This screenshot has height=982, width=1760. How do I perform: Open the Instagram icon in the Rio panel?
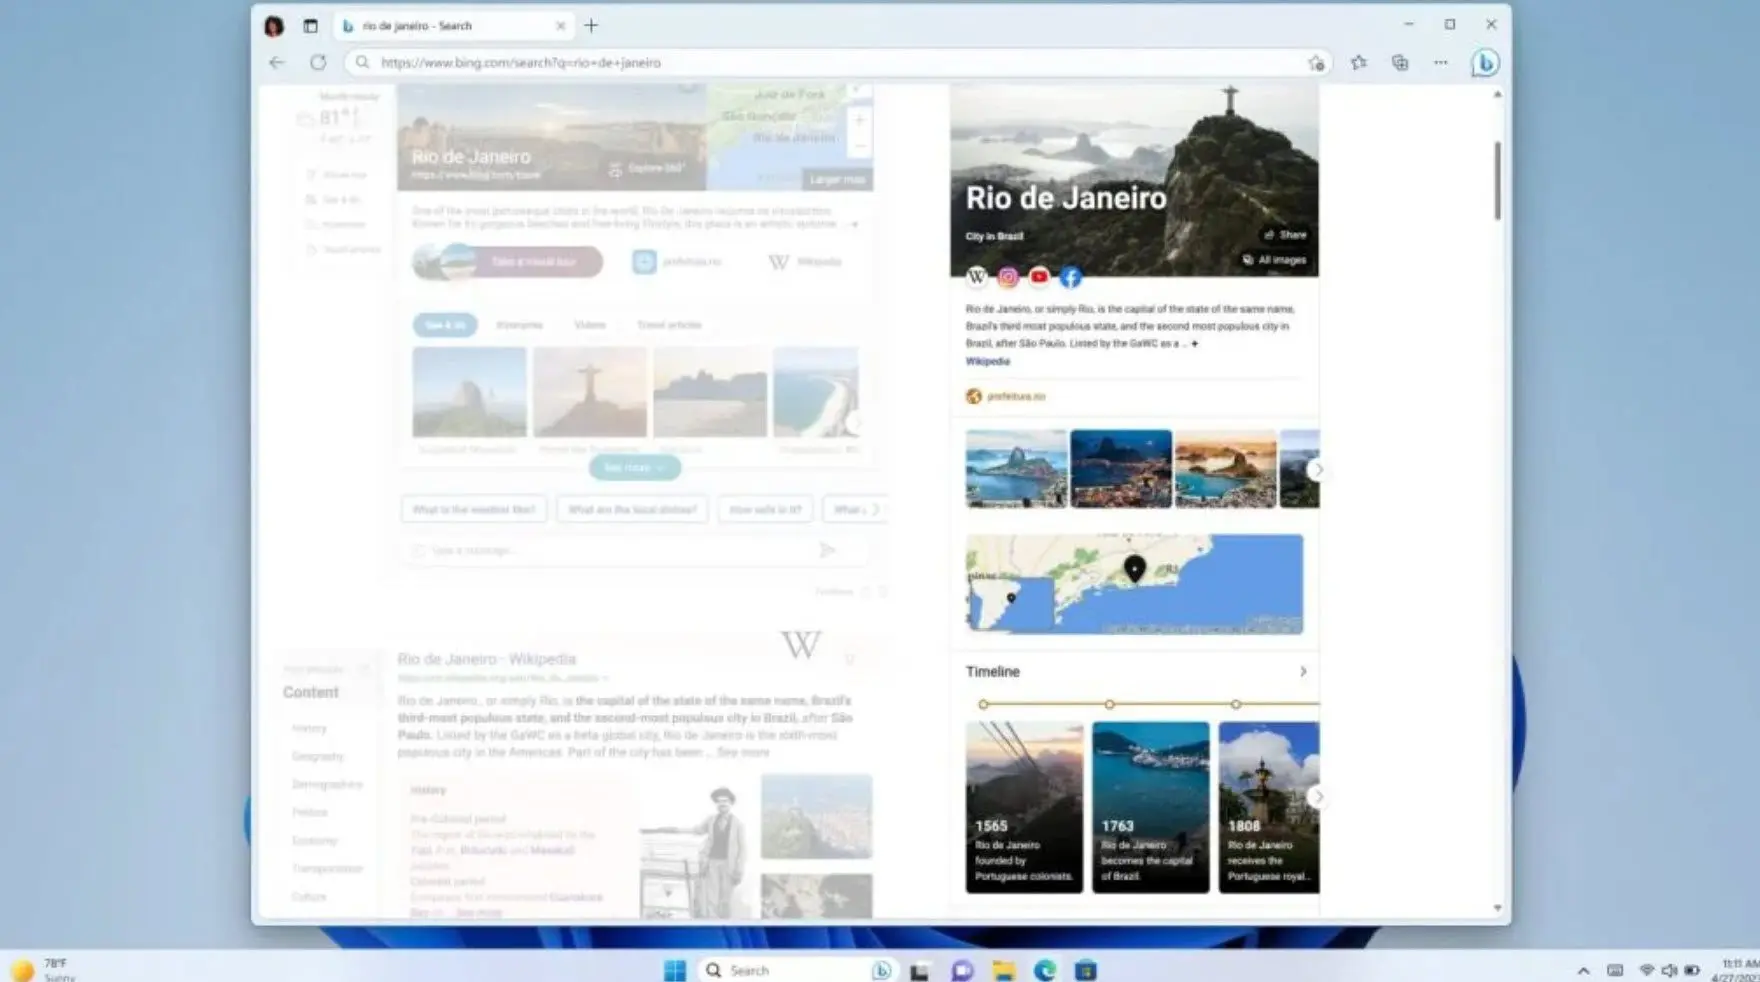(1008, 277)
